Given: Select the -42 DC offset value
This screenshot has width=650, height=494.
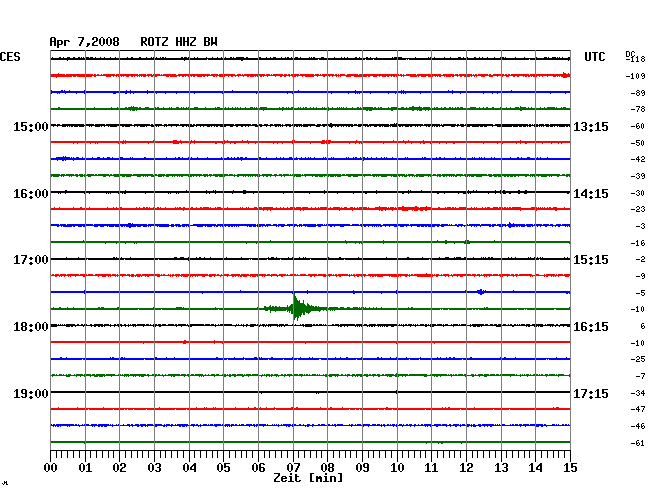Looking at the screenshot, I should click(638, 159).
